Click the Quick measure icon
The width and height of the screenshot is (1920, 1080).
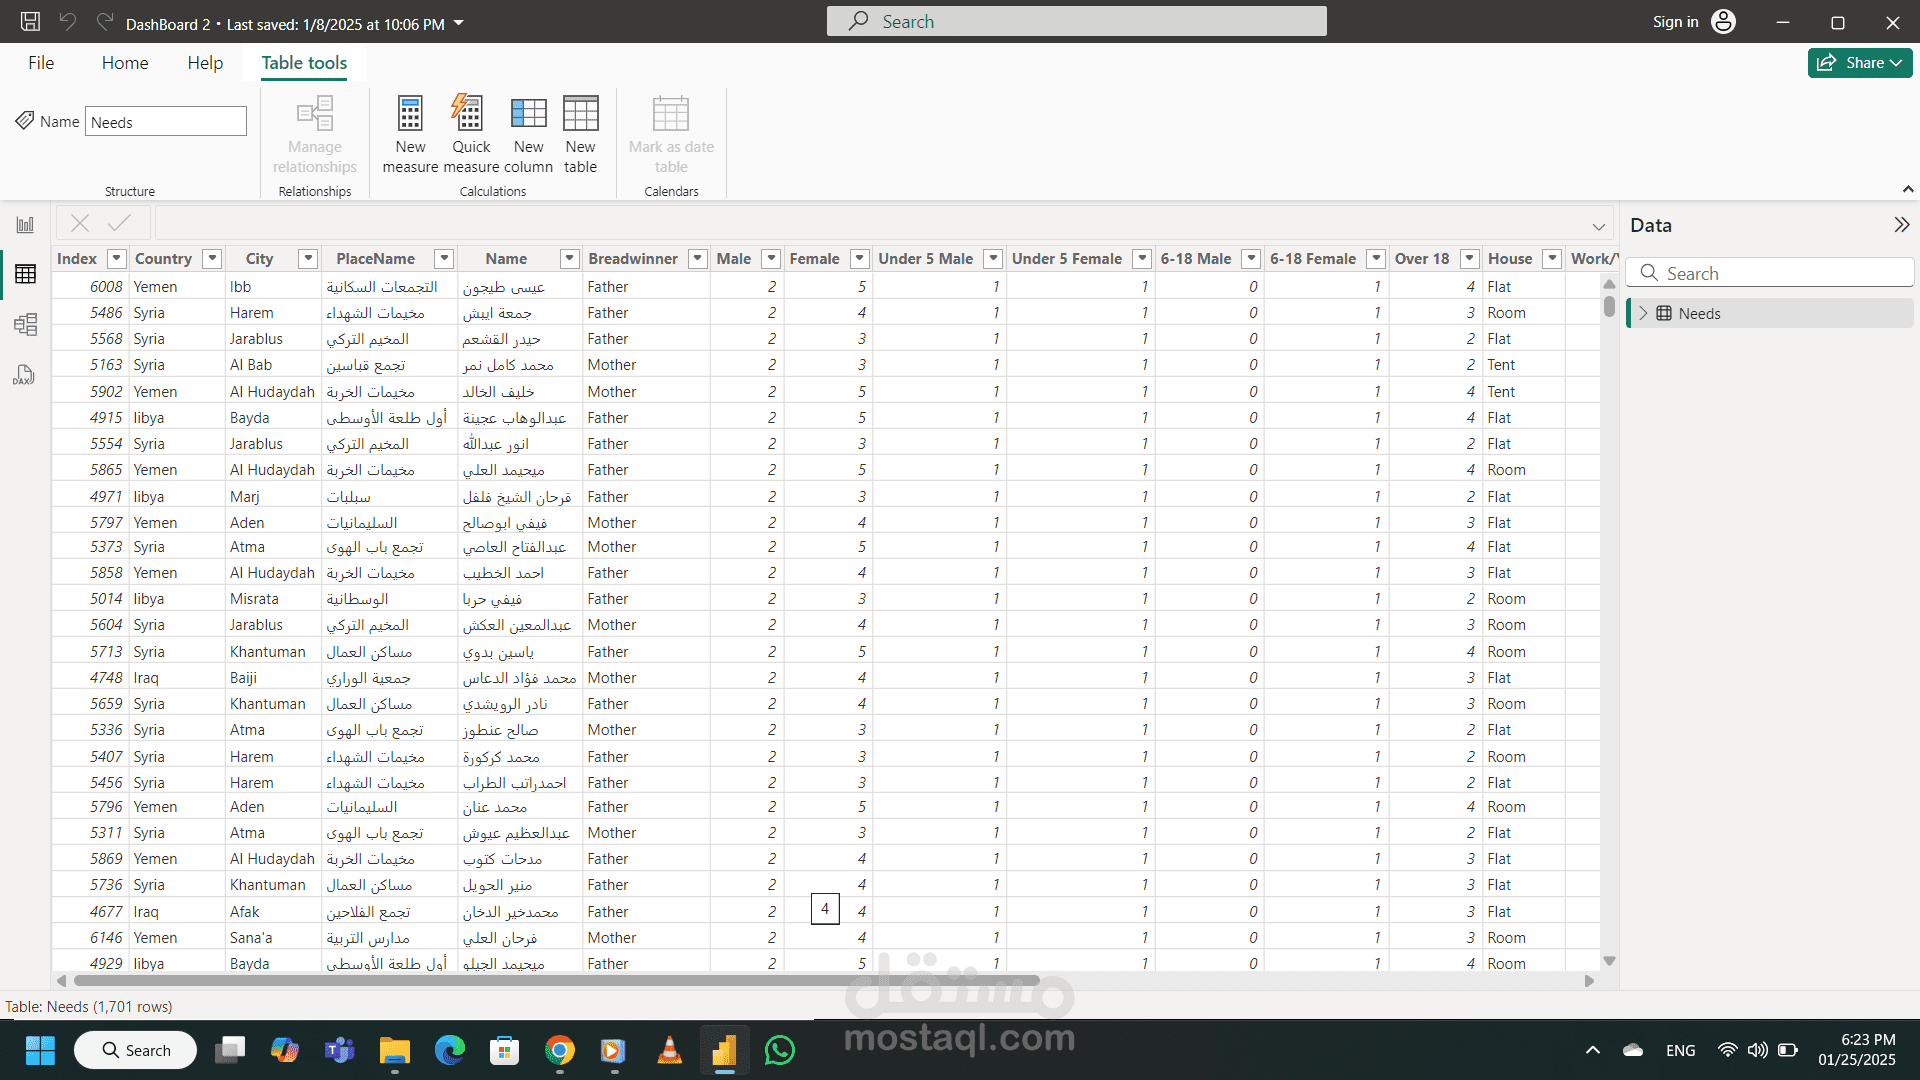coord(469,115)
